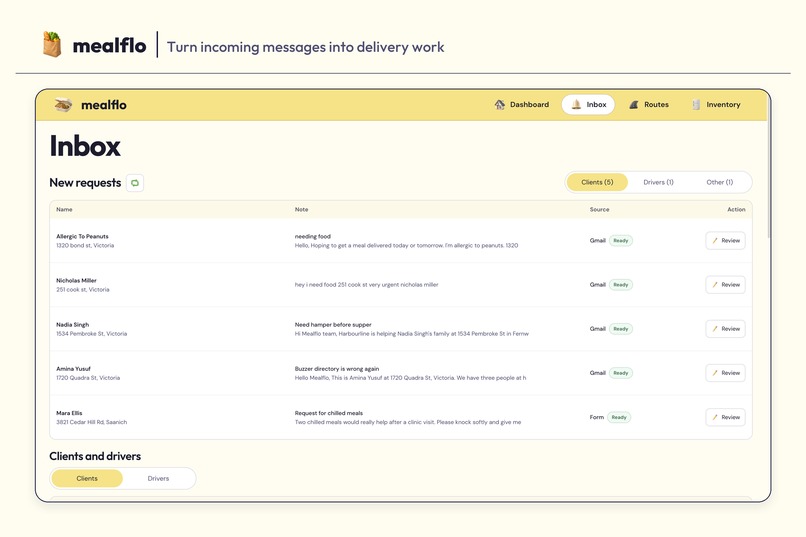The image size is (806, 537).
Task: Click the name 'Mara Ellis'
Action: pyautogui.click(x=69, y=413)
